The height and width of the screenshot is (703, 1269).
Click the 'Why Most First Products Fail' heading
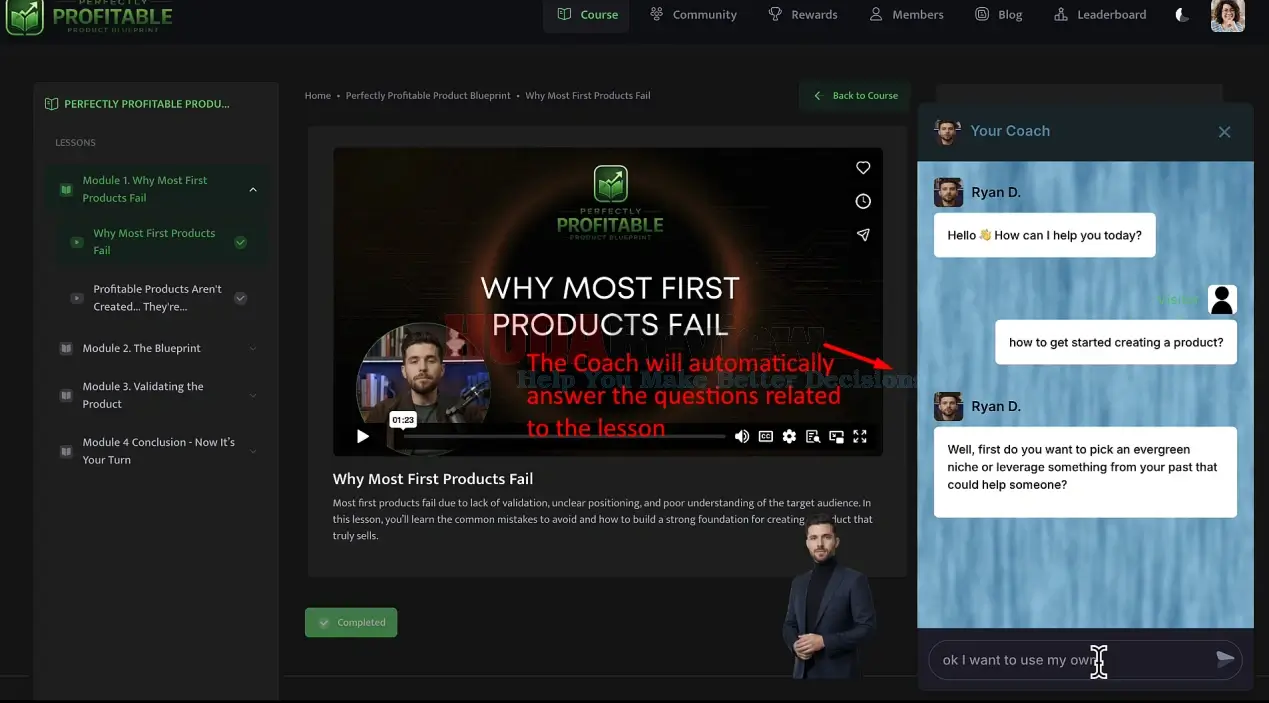pyautogui.click(x=433, y=479)
